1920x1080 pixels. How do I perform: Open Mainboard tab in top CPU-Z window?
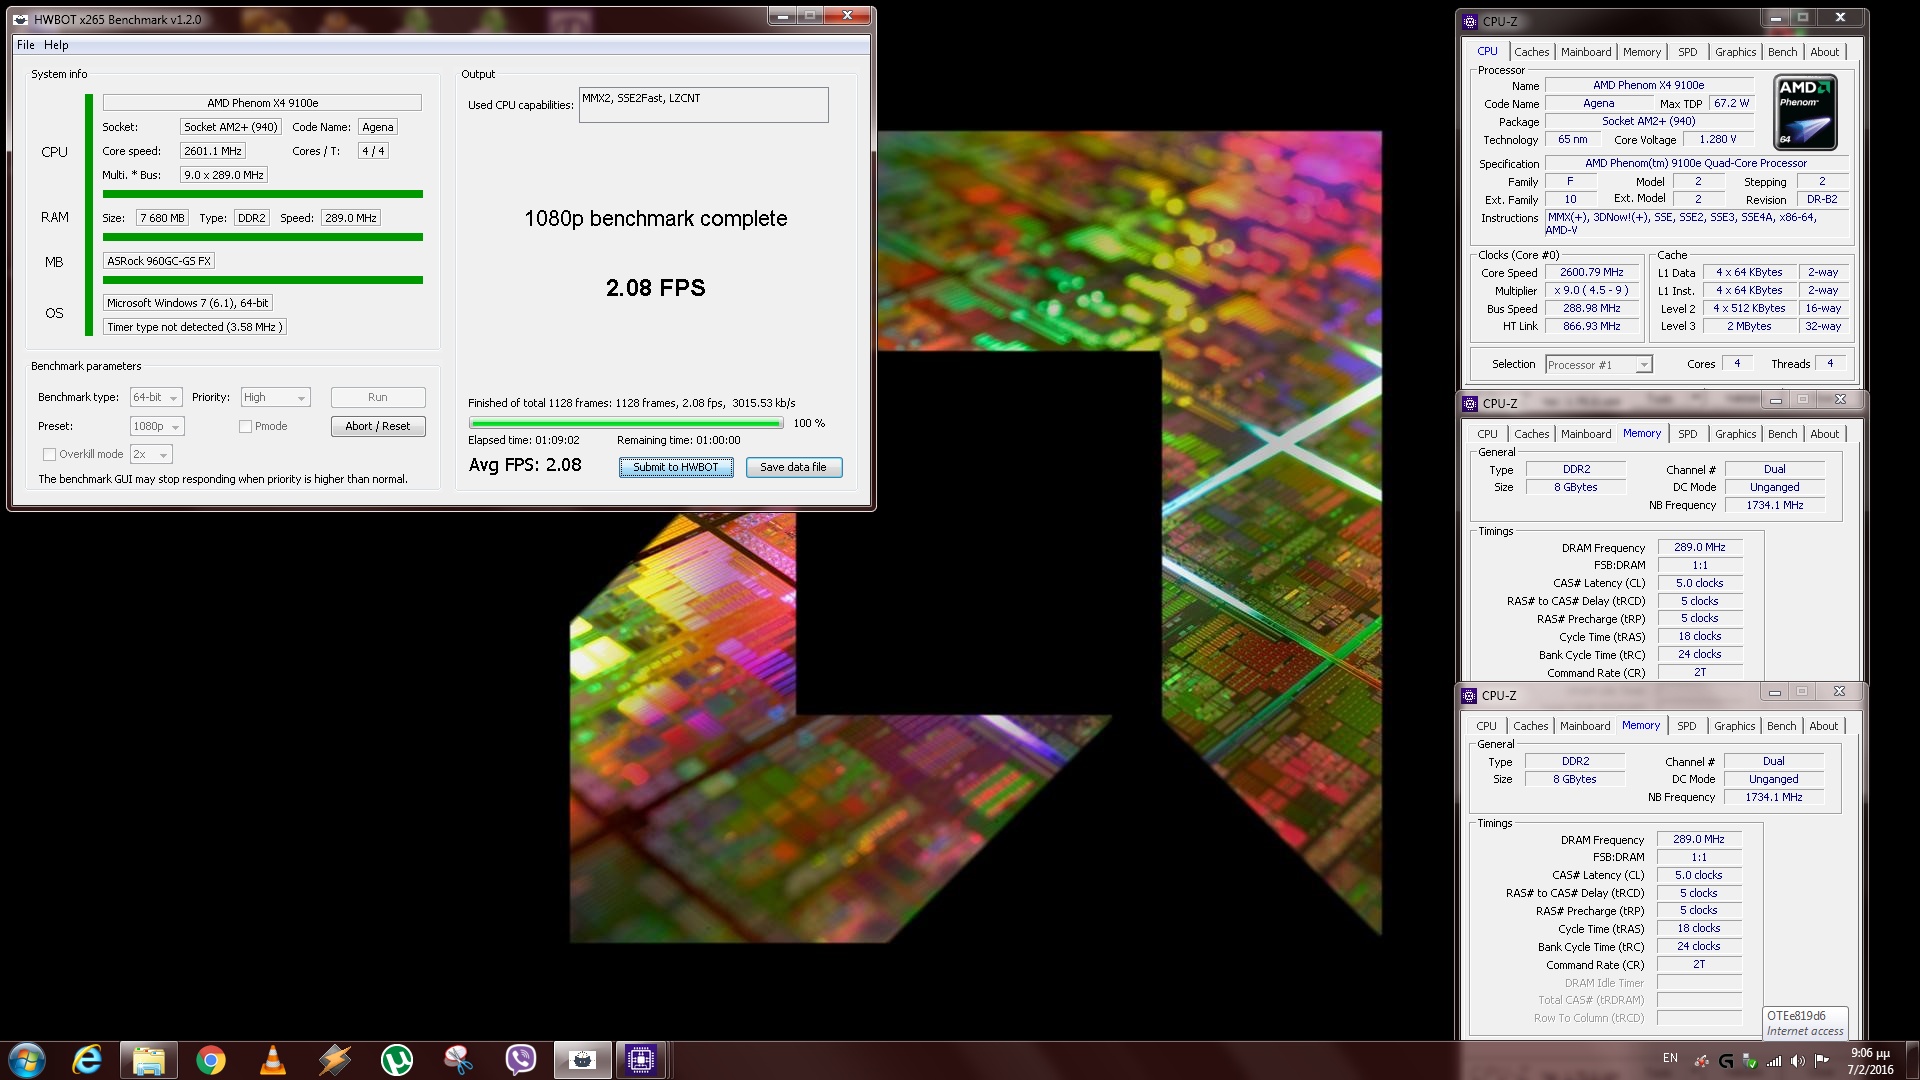(1586, 52)
